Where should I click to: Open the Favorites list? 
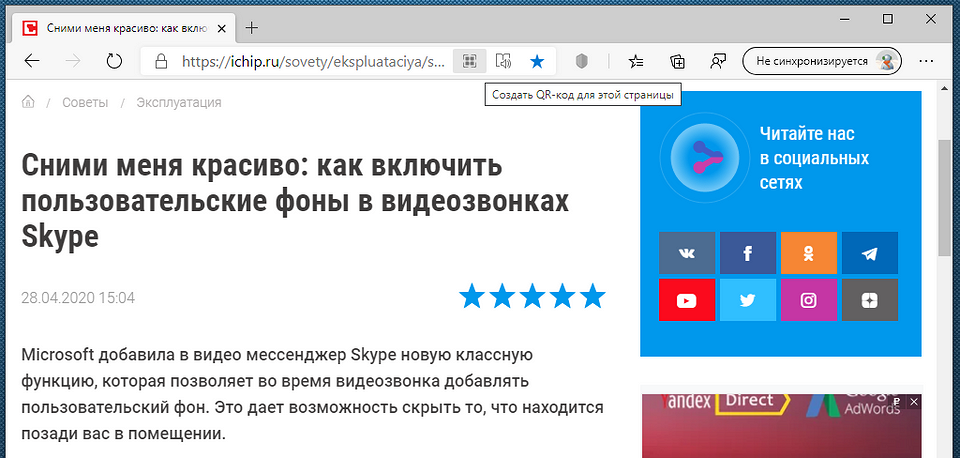636,61
